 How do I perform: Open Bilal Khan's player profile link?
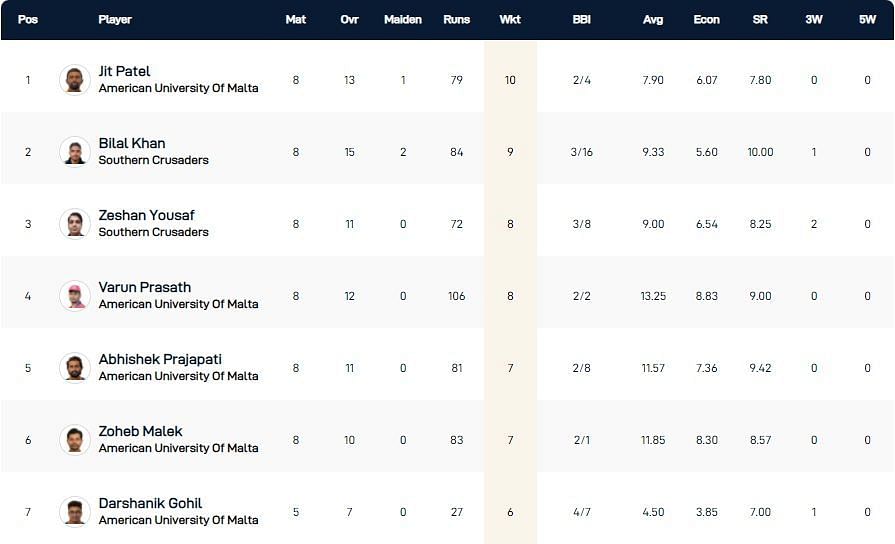tap(132, 143)
